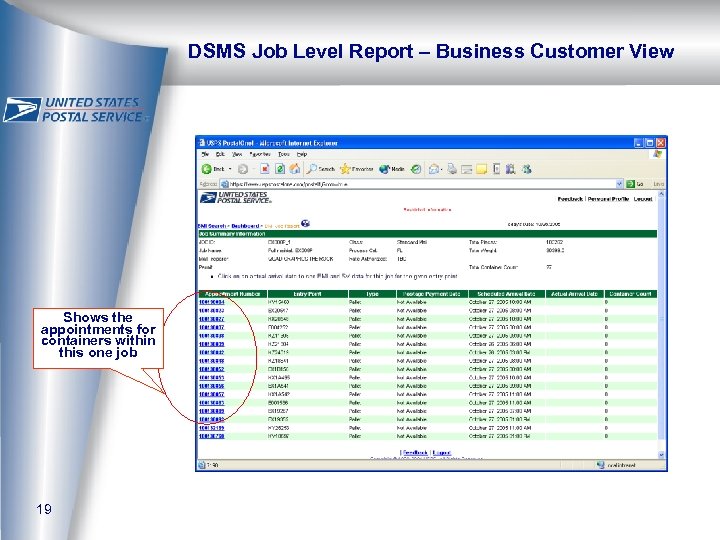Click the Messenger icon in toolbar

(526, 169)
